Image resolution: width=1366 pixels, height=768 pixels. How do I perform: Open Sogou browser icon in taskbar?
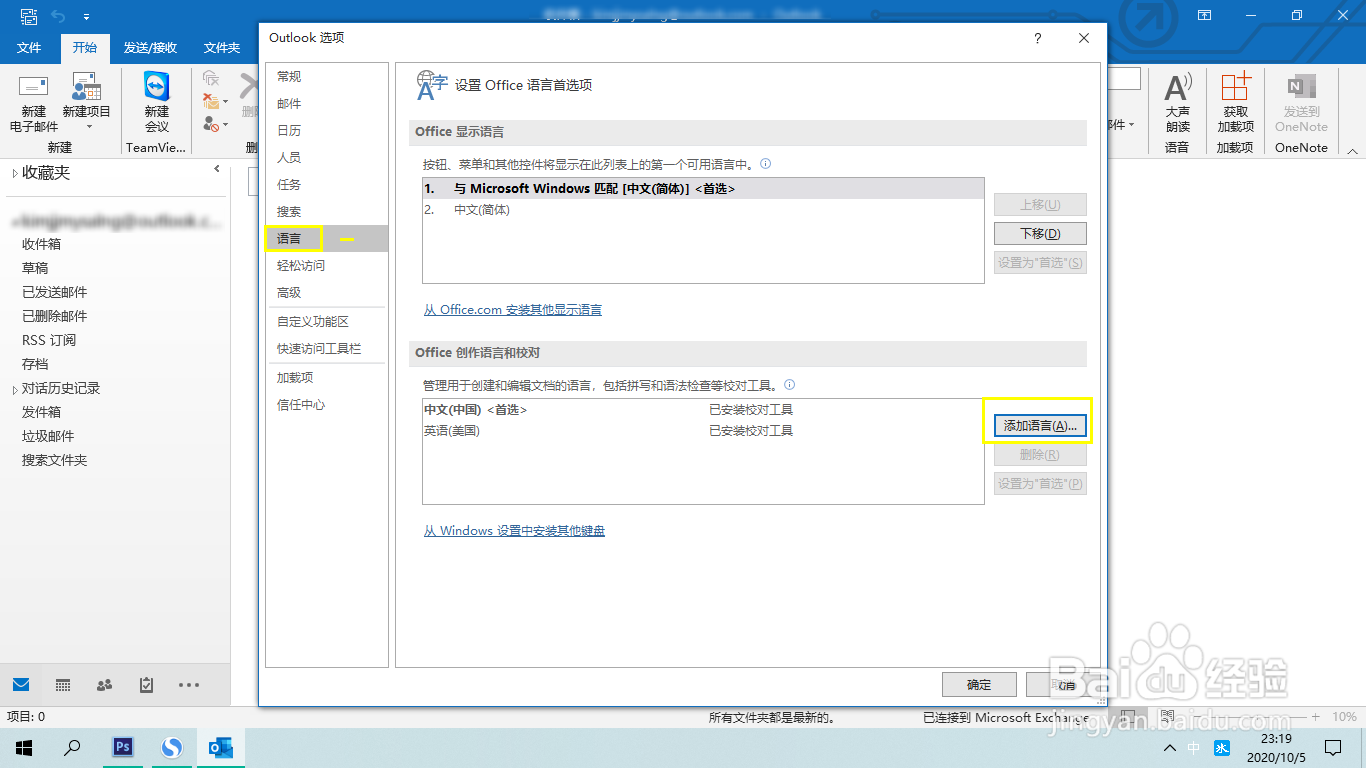point(172,747)
